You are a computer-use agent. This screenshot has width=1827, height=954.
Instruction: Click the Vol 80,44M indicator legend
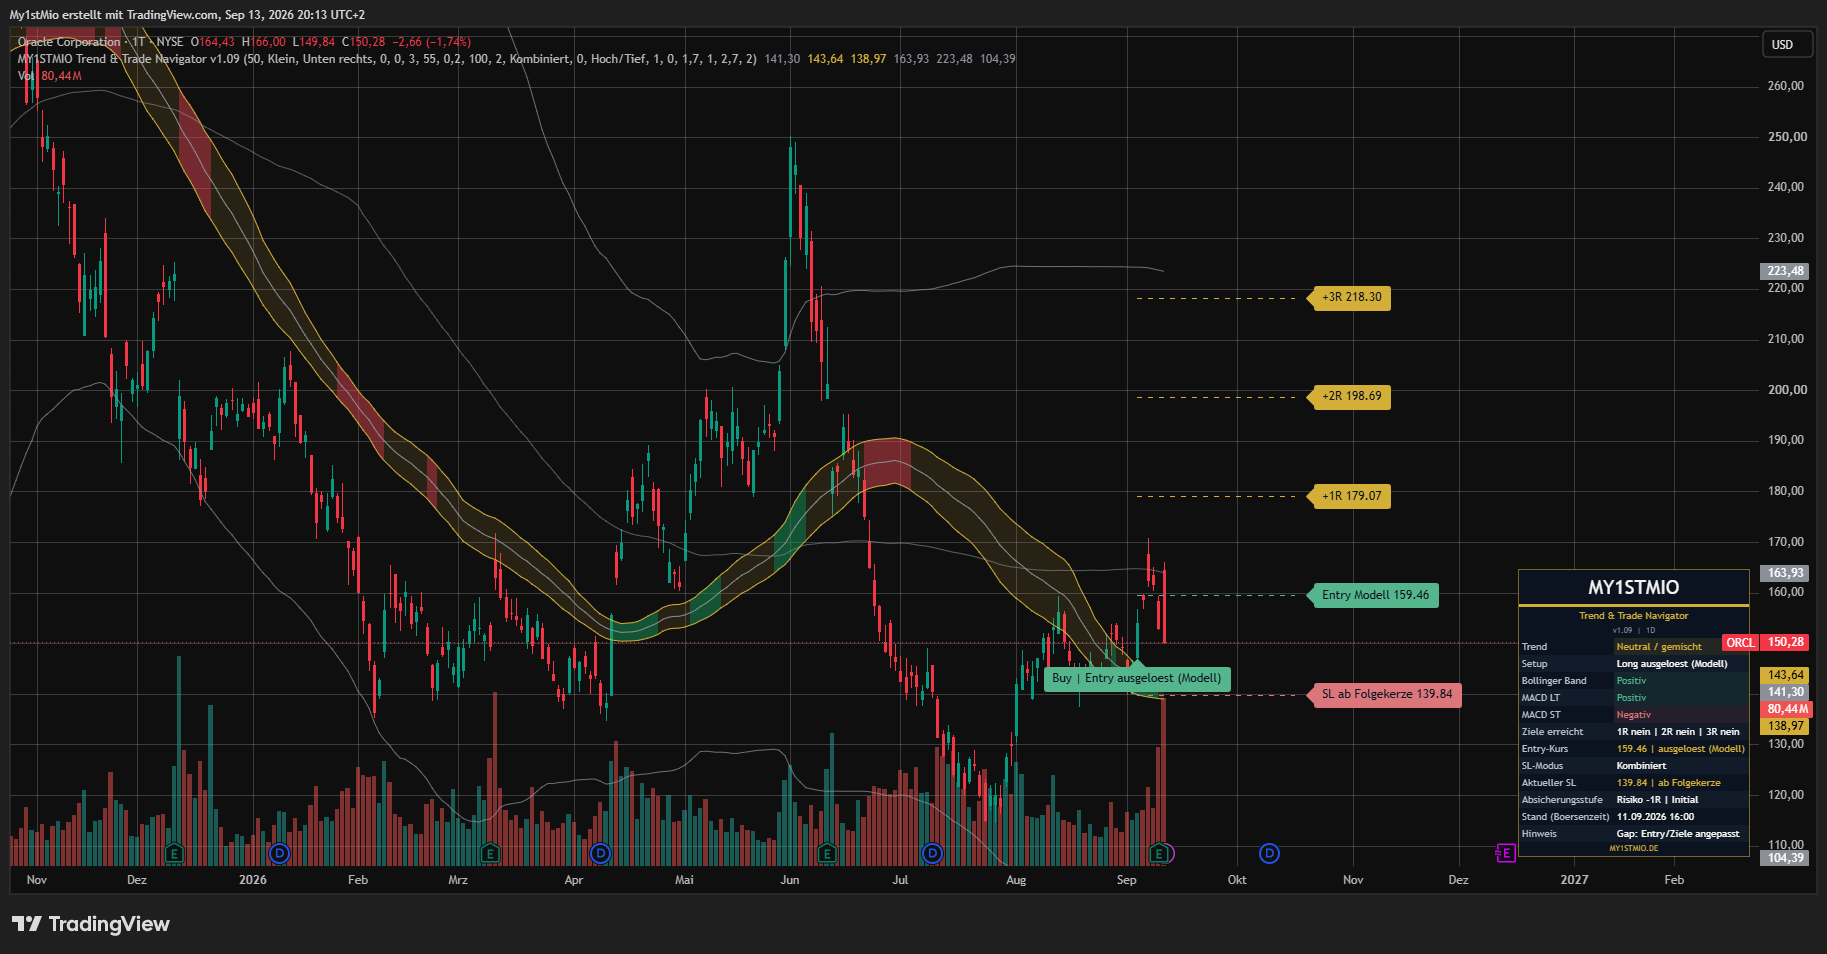click(x=50, y=76)
